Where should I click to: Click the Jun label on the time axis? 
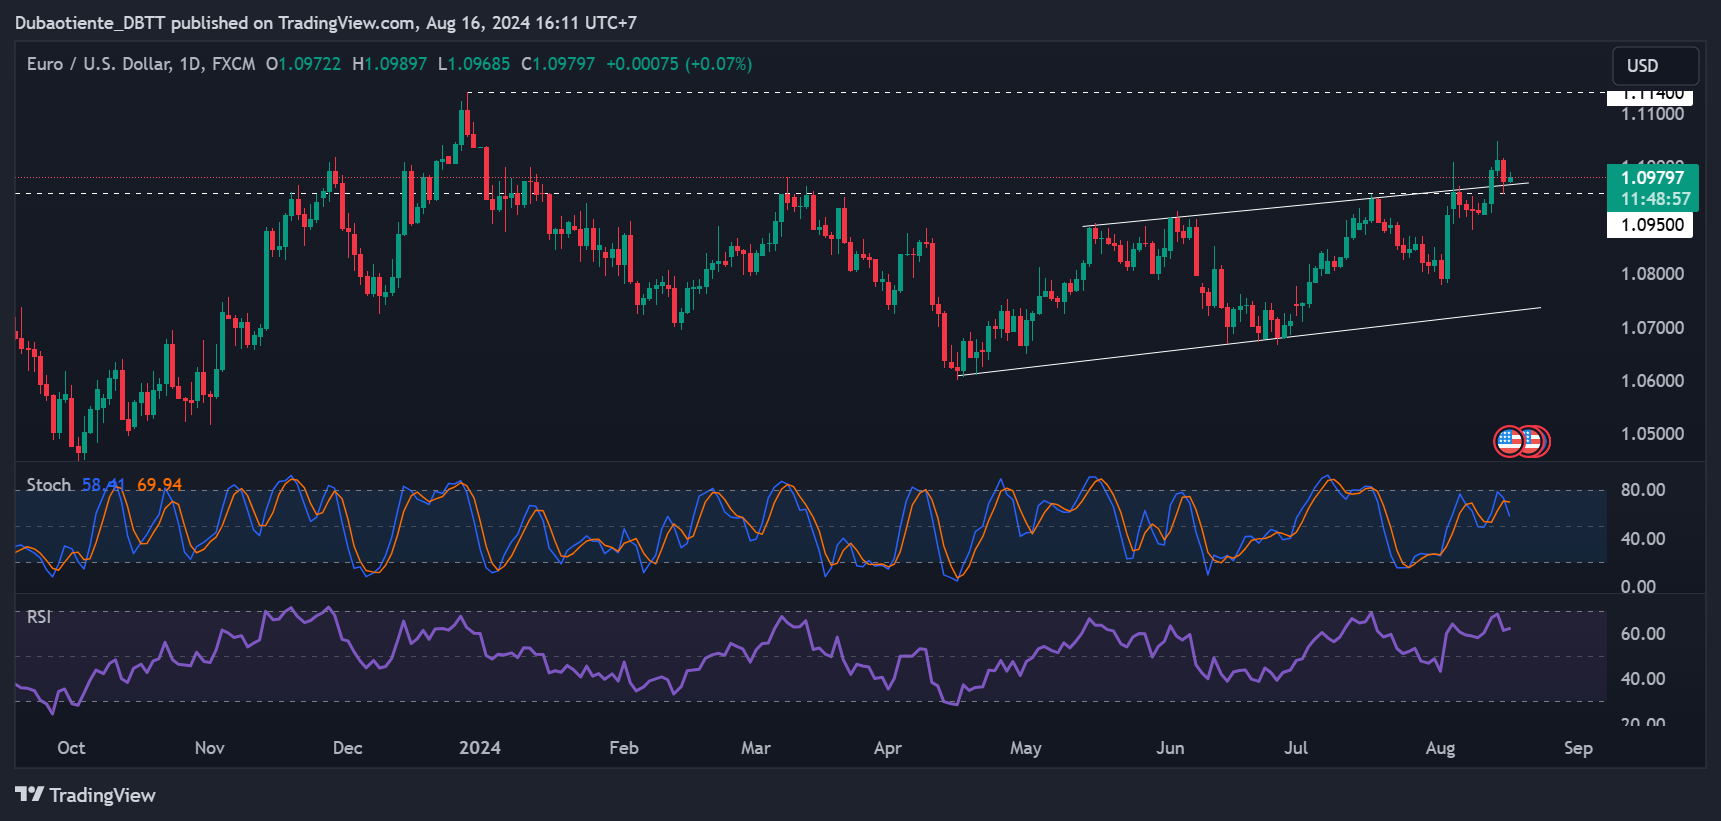pos(1169,748)
